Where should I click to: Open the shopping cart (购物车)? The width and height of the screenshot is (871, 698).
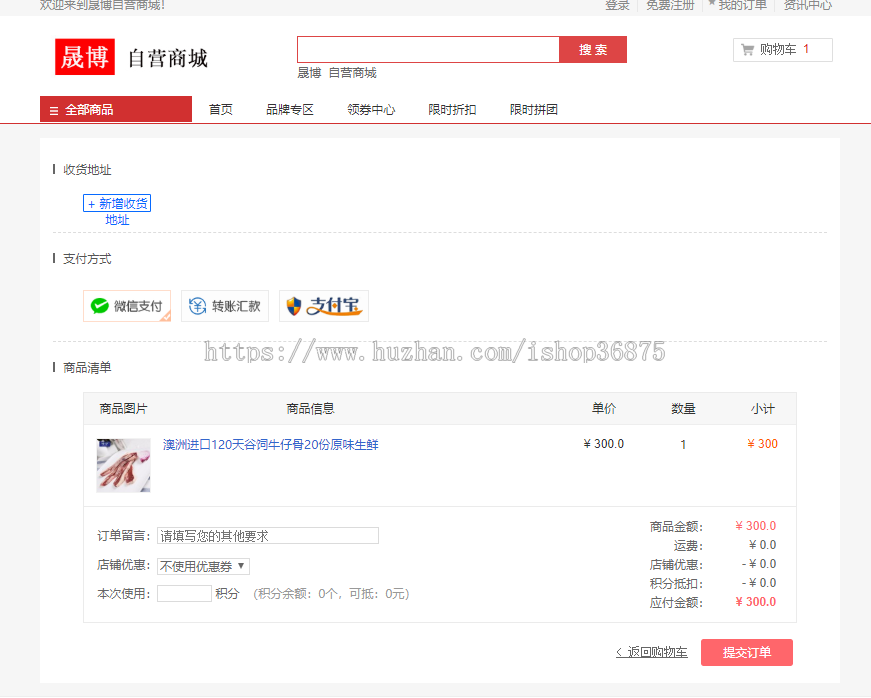click(x=782, y=49)
